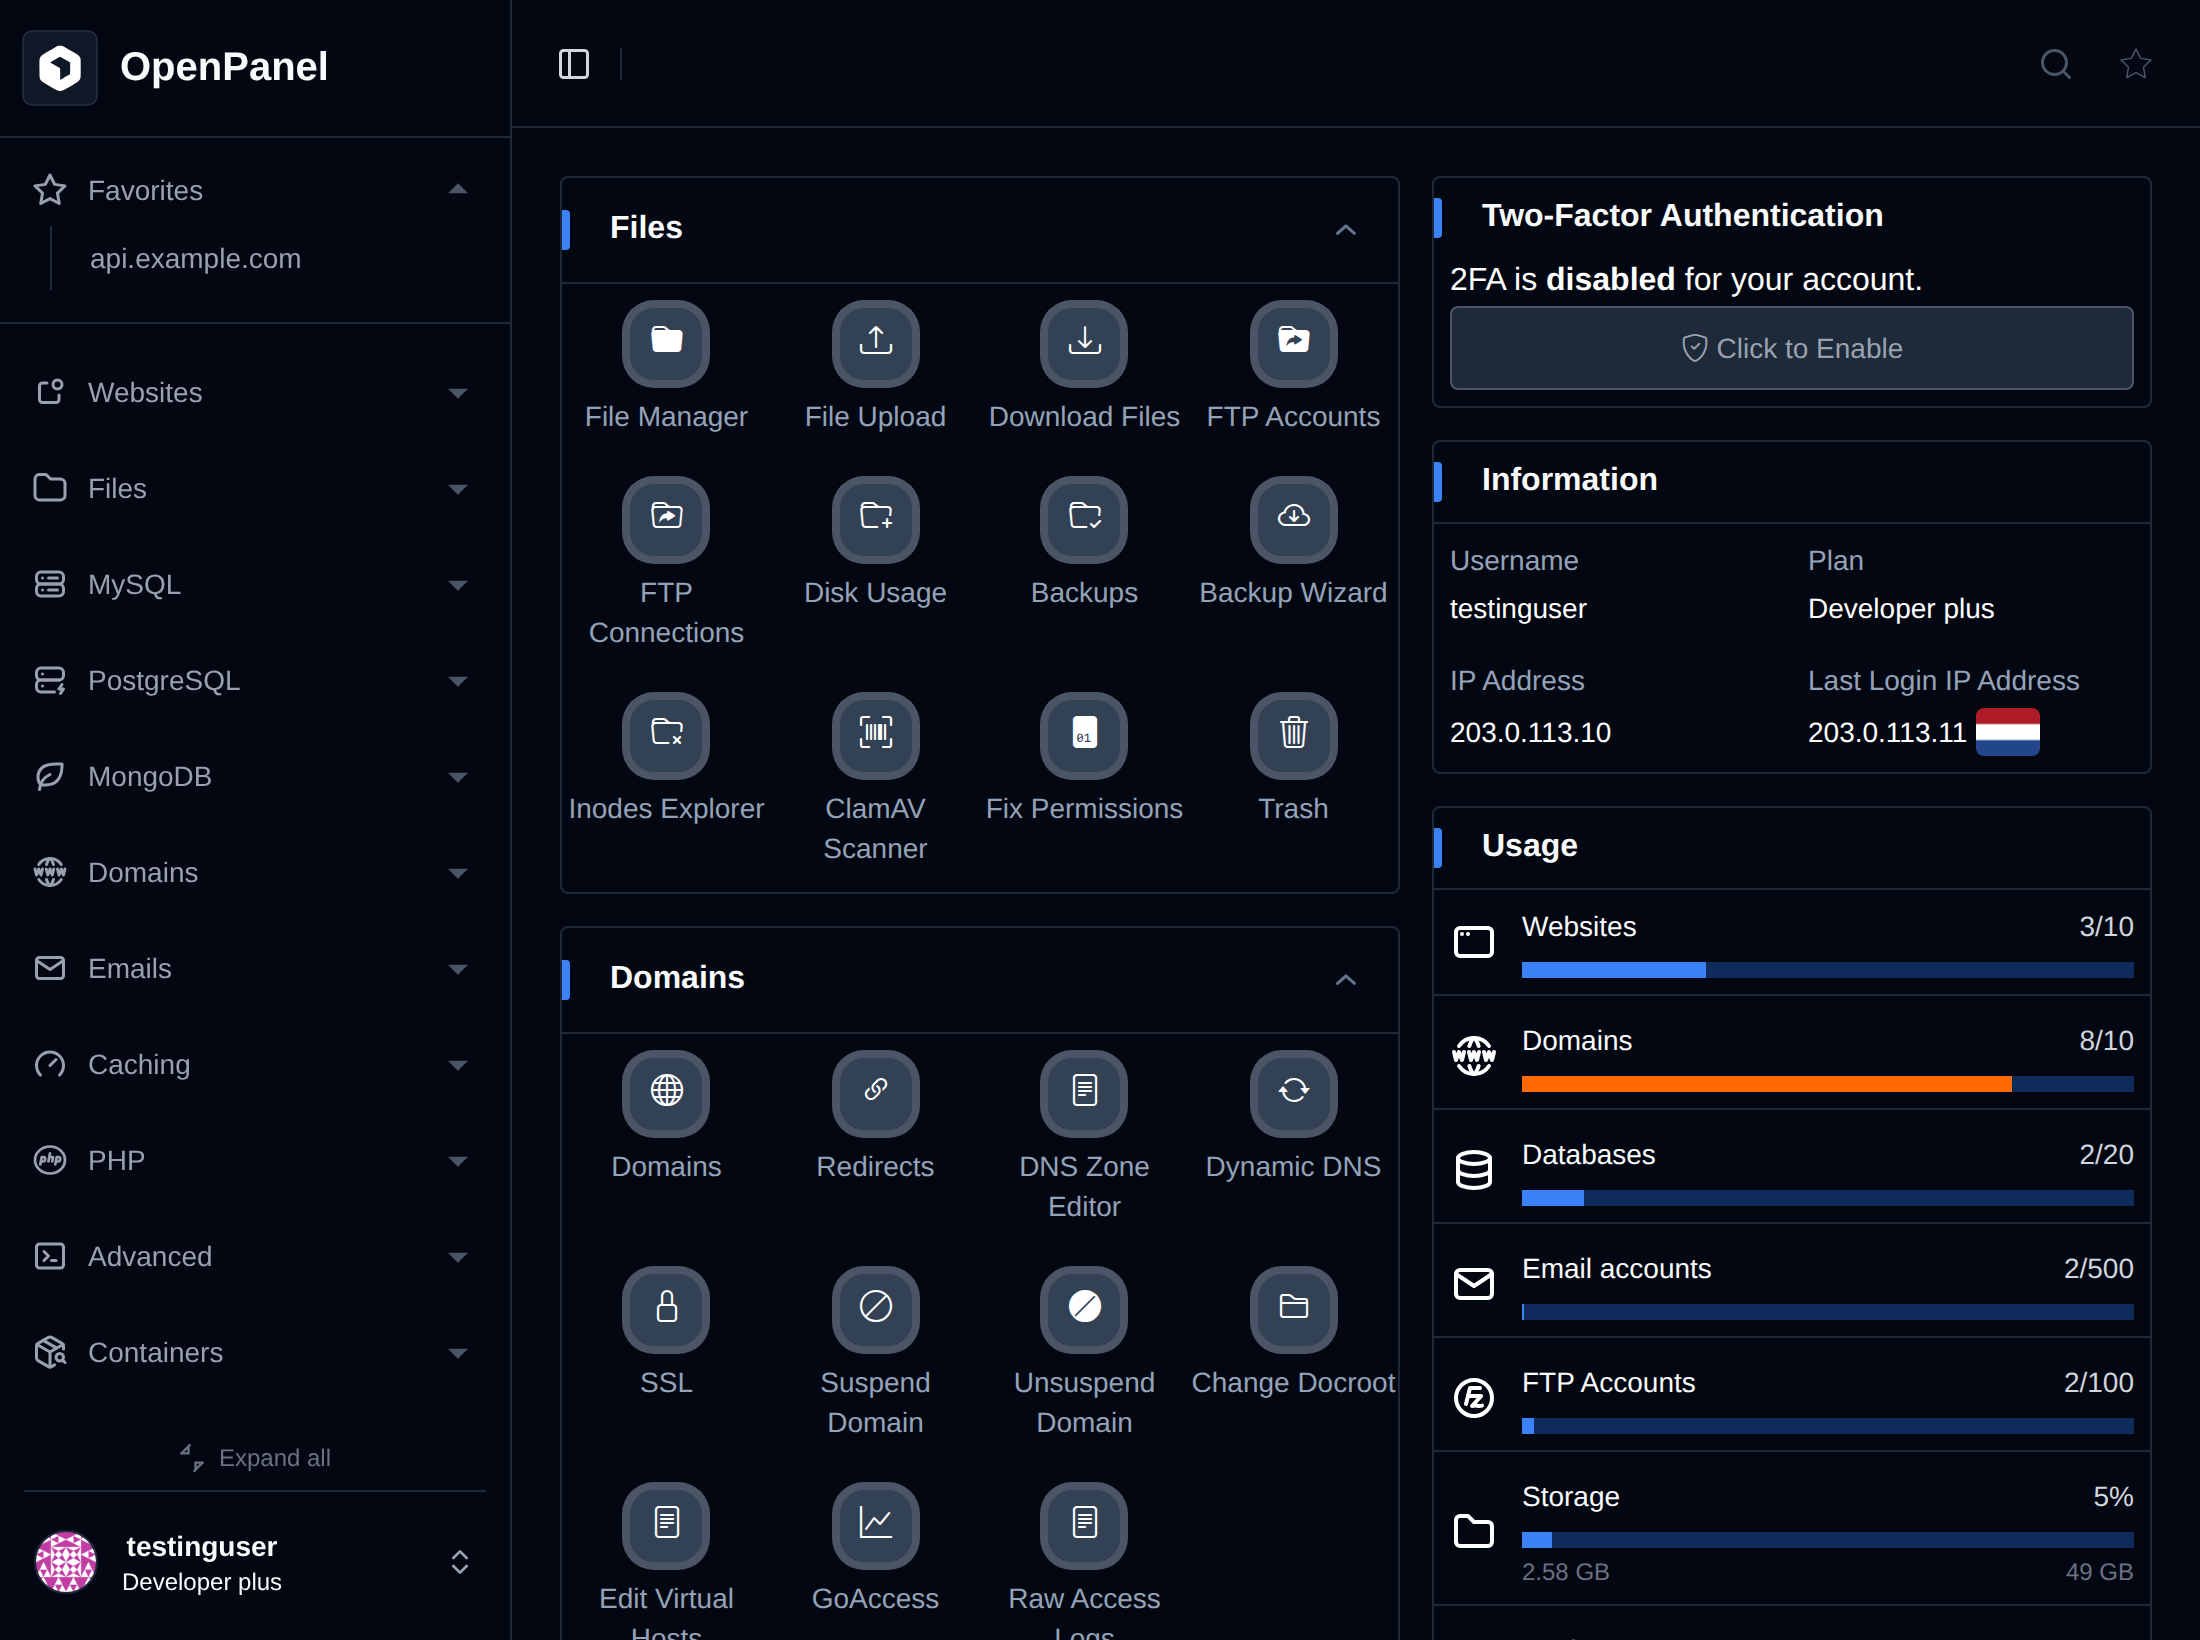
Task: Expand Websites sidebar menu
Action: 250,392
